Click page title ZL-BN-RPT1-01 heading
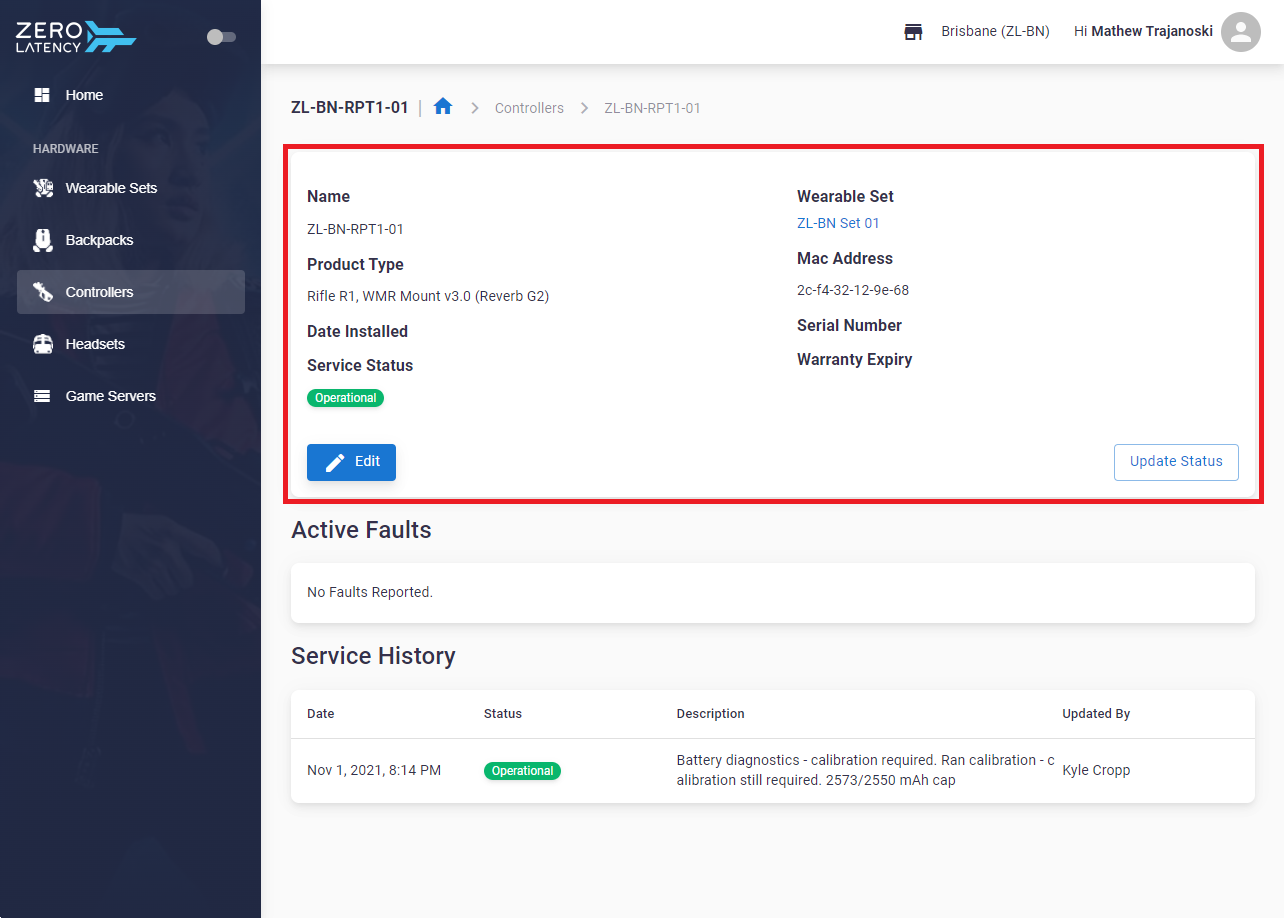 (x=350, y=107)
